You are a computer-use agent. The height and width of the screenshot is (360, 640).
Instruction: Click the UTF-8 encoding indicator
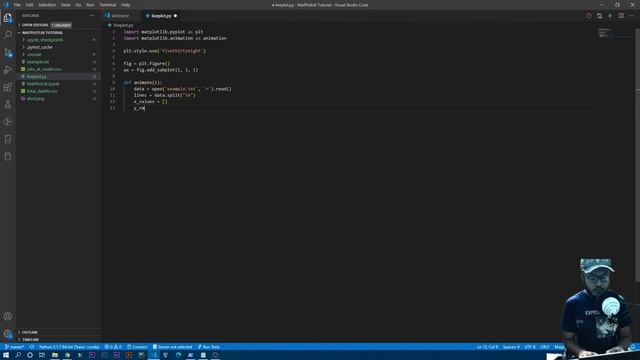tap(530, 347)
